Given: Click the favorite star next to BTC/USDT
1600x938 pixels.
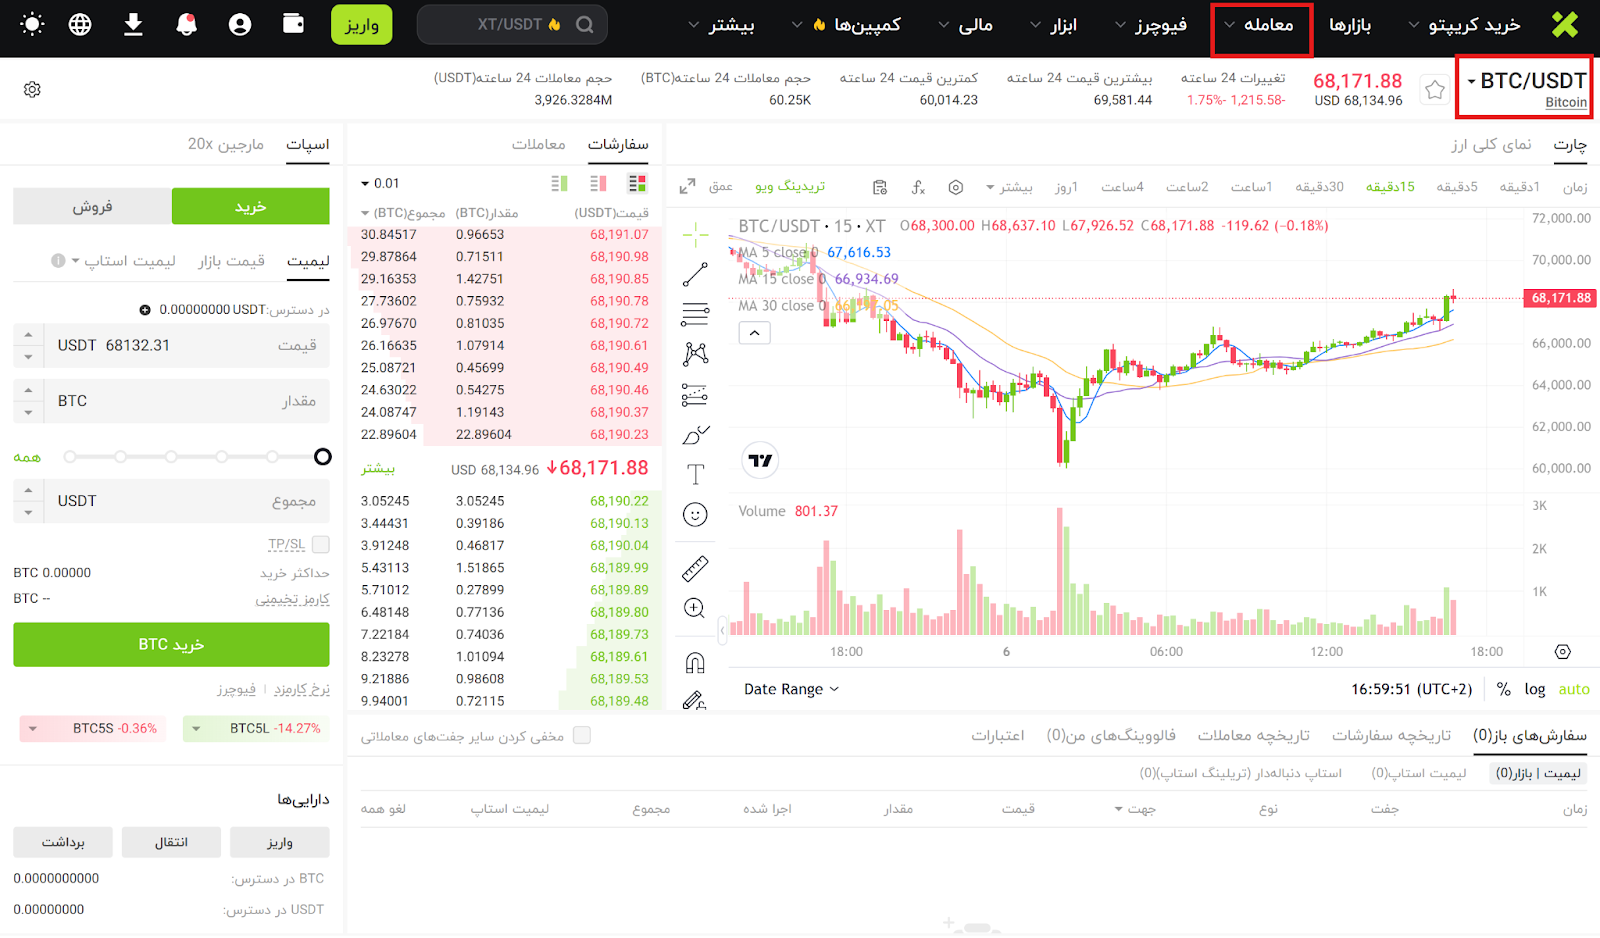Looking at the screenshot, I should pyautogui.click(x=1435, y=90).
